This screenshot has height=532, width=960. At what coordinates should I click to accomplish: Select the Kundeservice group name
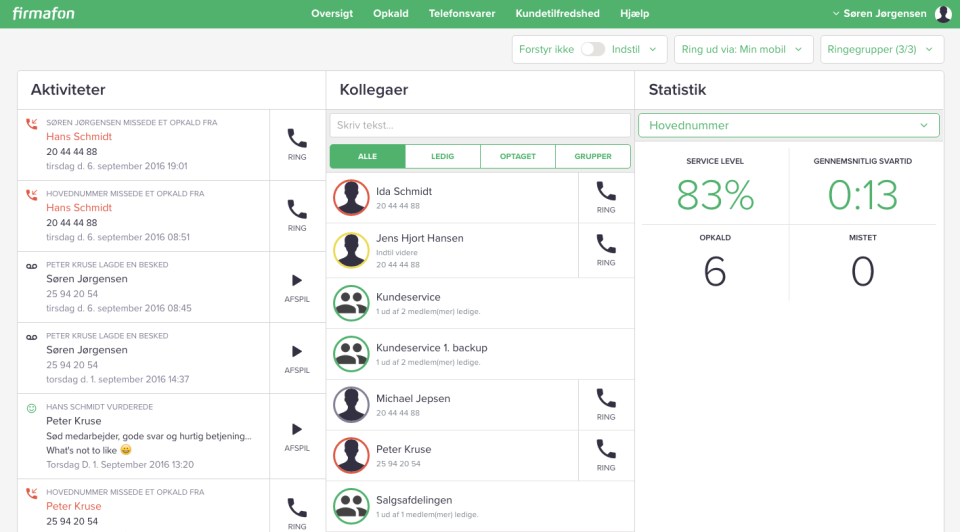coord(408,297)
